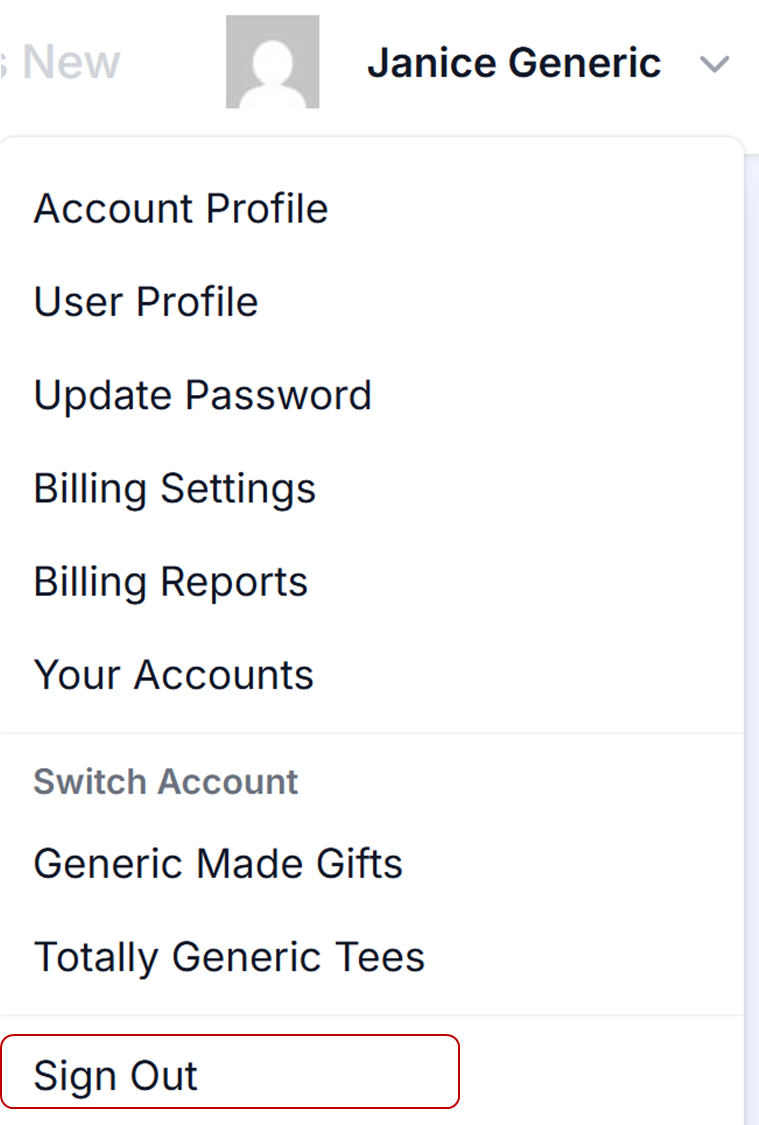
Task: Open Billing Reports
Action: (171, 582)
